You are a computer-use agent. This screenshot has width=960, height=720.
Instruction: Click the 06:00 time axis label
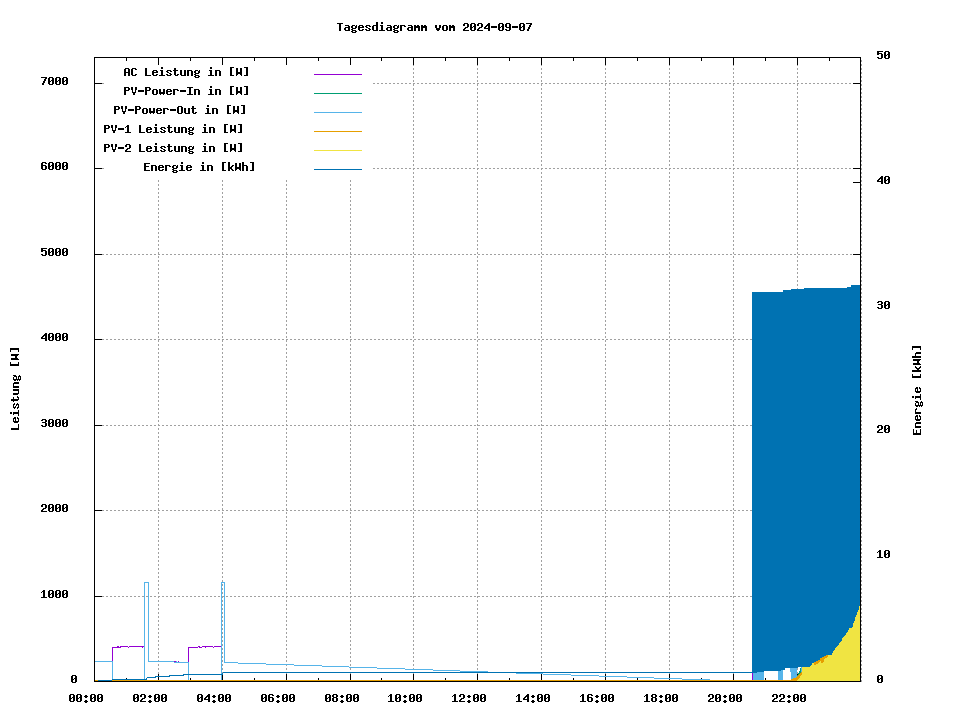point(278,698)
